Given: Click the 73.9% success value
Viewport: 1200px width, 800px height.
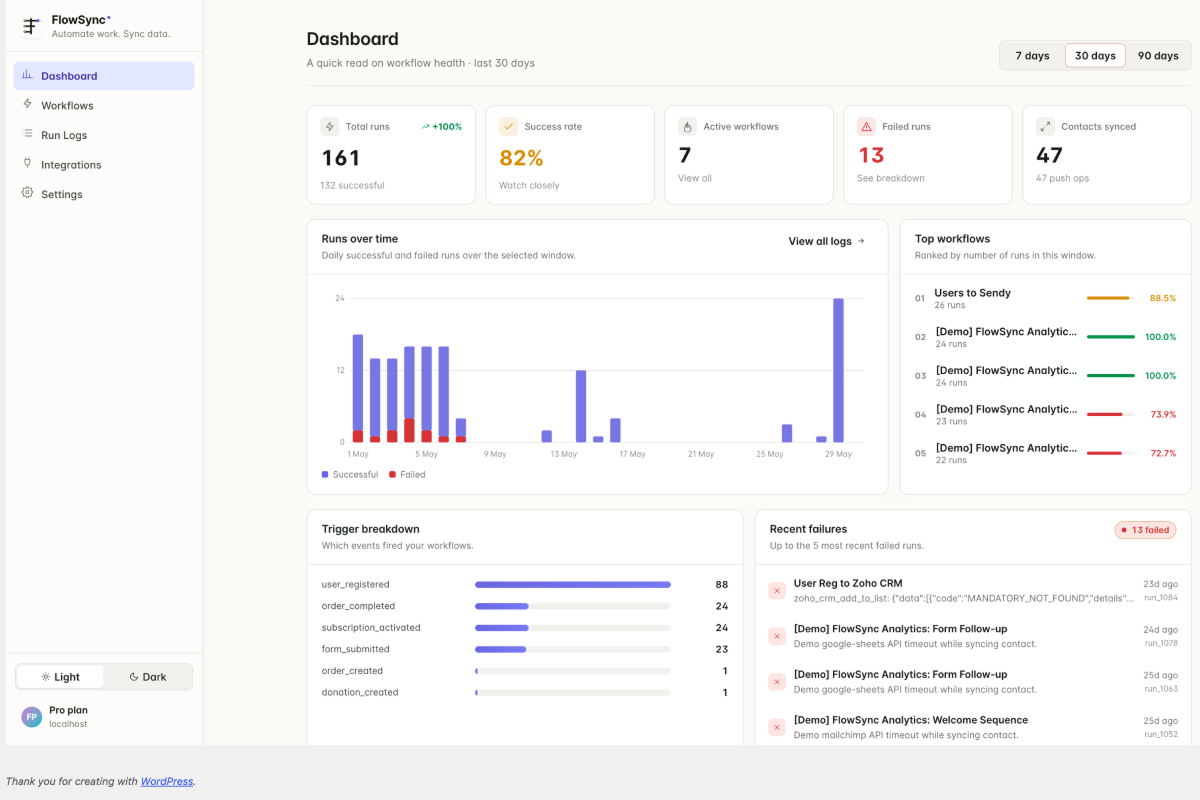Looking at the screenshot, I should point(1163,414).
